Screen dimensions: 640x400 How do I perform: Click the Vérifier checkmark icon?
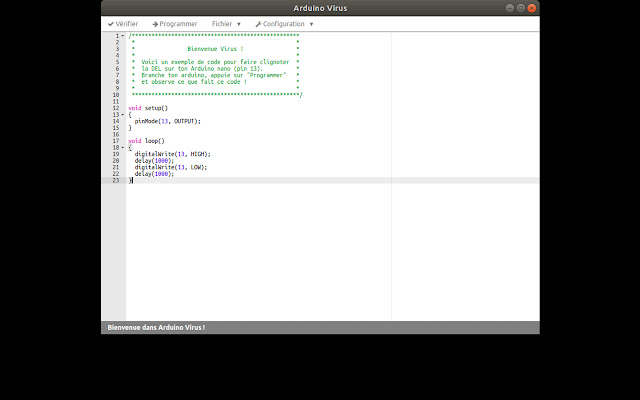[111, 23]
